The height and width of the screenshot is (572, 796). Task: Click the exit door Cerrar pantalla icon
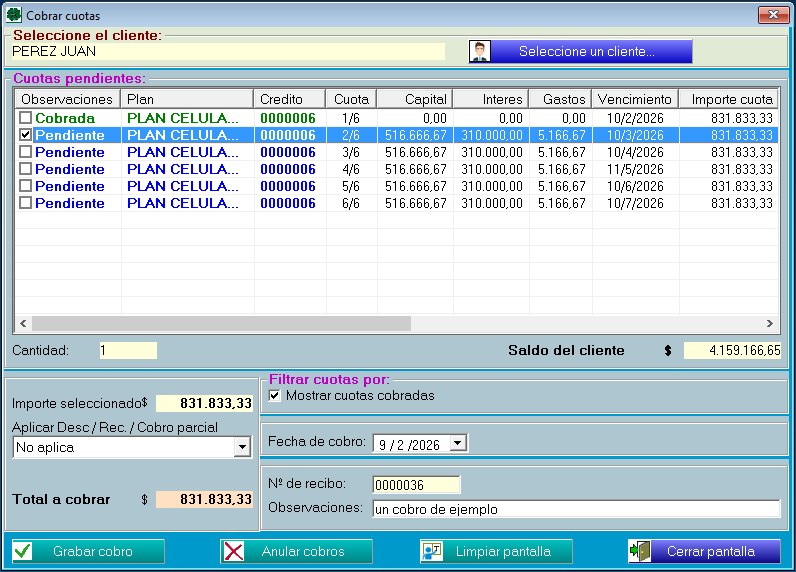coord(640,551)
